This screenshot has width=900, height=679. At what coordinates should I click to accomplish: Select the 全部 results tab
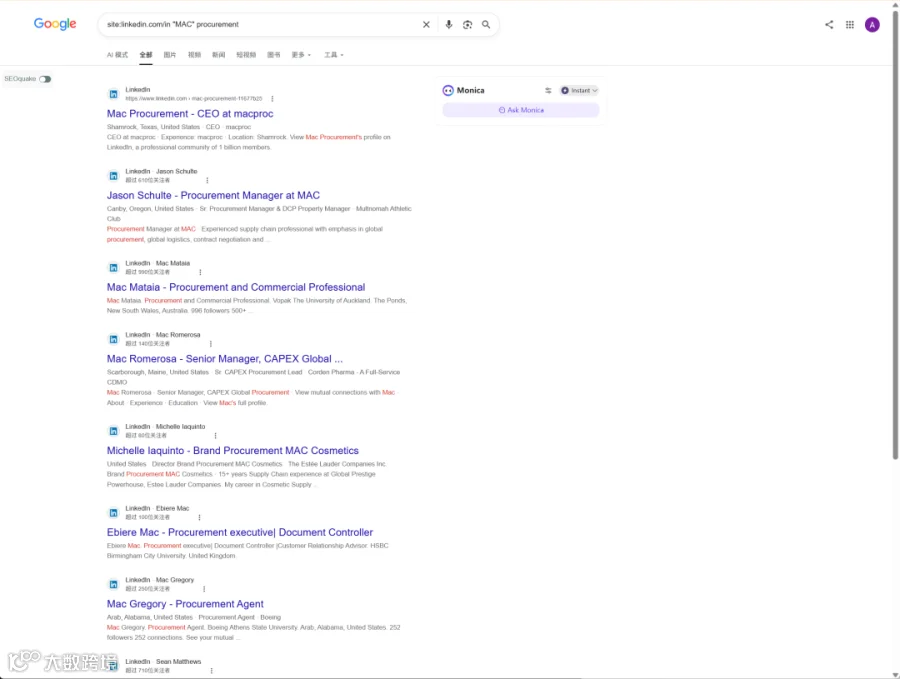[146, 55]
